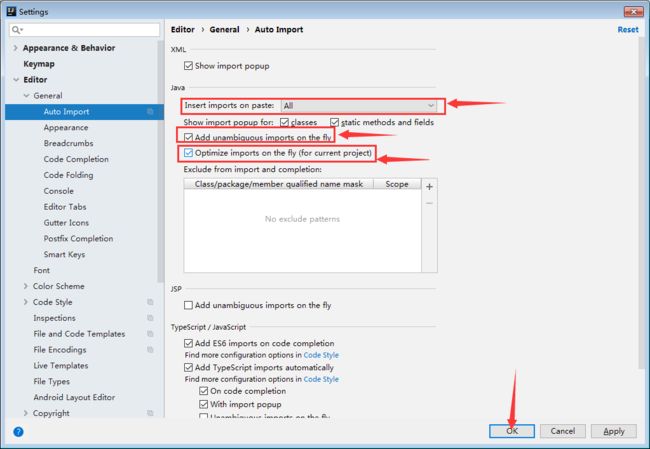Expand the Code Style node
This screenshot has width=650, height=449.
[x=26, y=302]
